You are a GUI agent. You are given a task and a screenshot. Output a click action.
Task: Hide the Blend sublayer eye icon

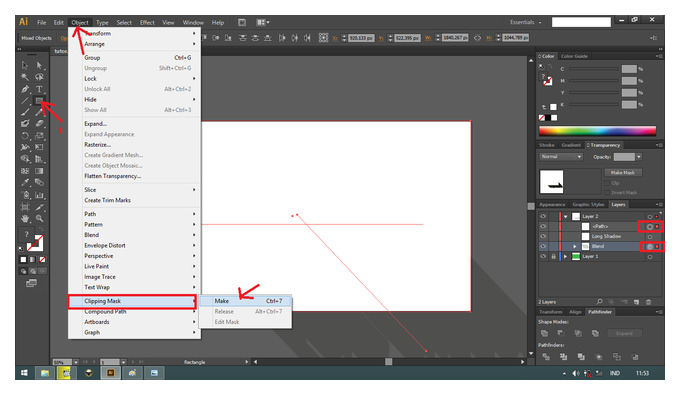(x=543, y=246)
